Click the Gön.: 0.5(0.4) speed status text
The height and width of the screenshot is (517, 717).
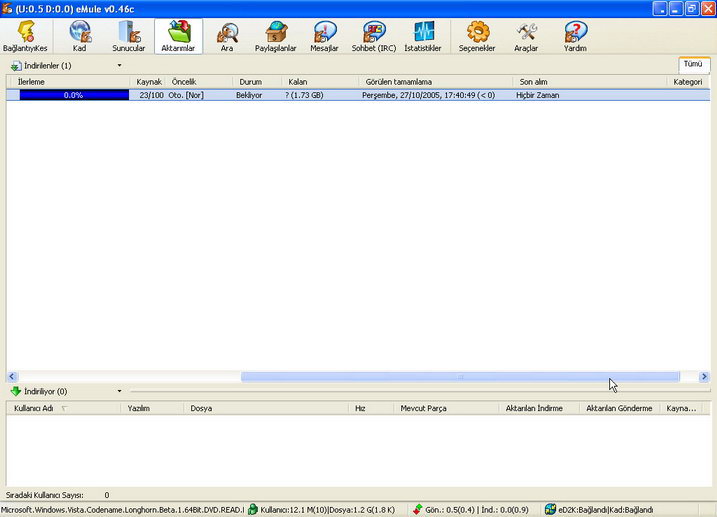point(477,509)
